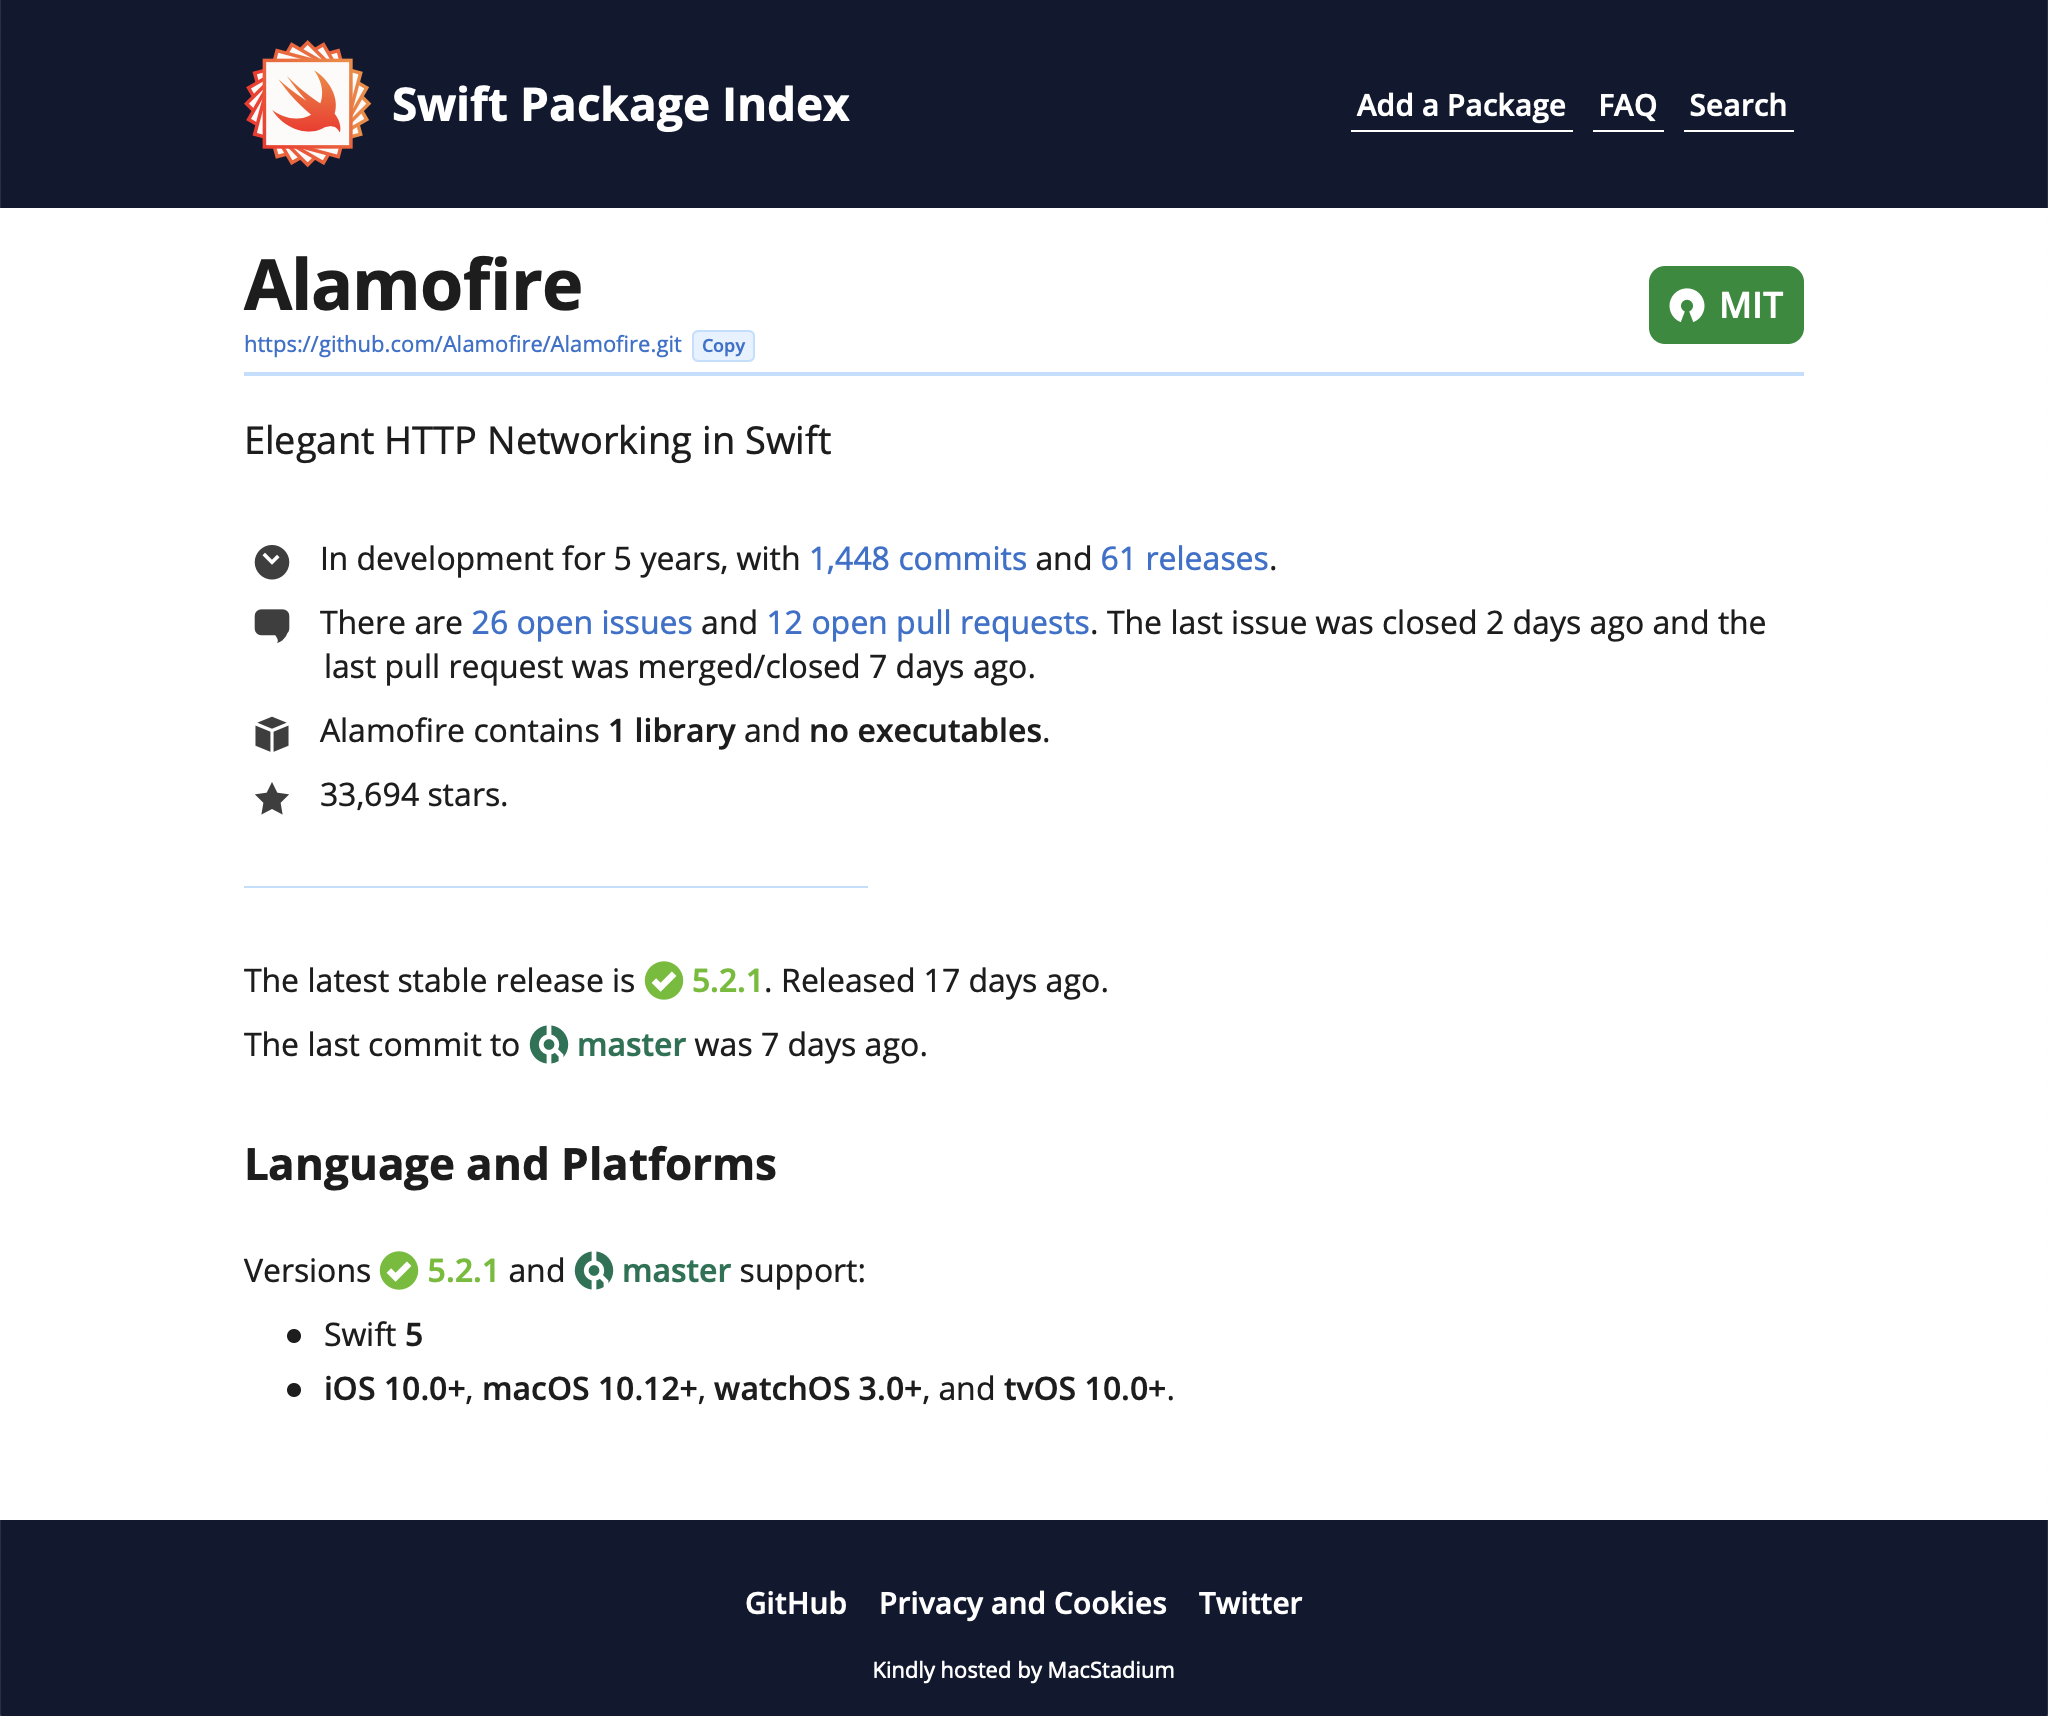Viewport: 2048px width, 1716px height.
Task: Copy the repository URL
Action: (x=723, y=346)
